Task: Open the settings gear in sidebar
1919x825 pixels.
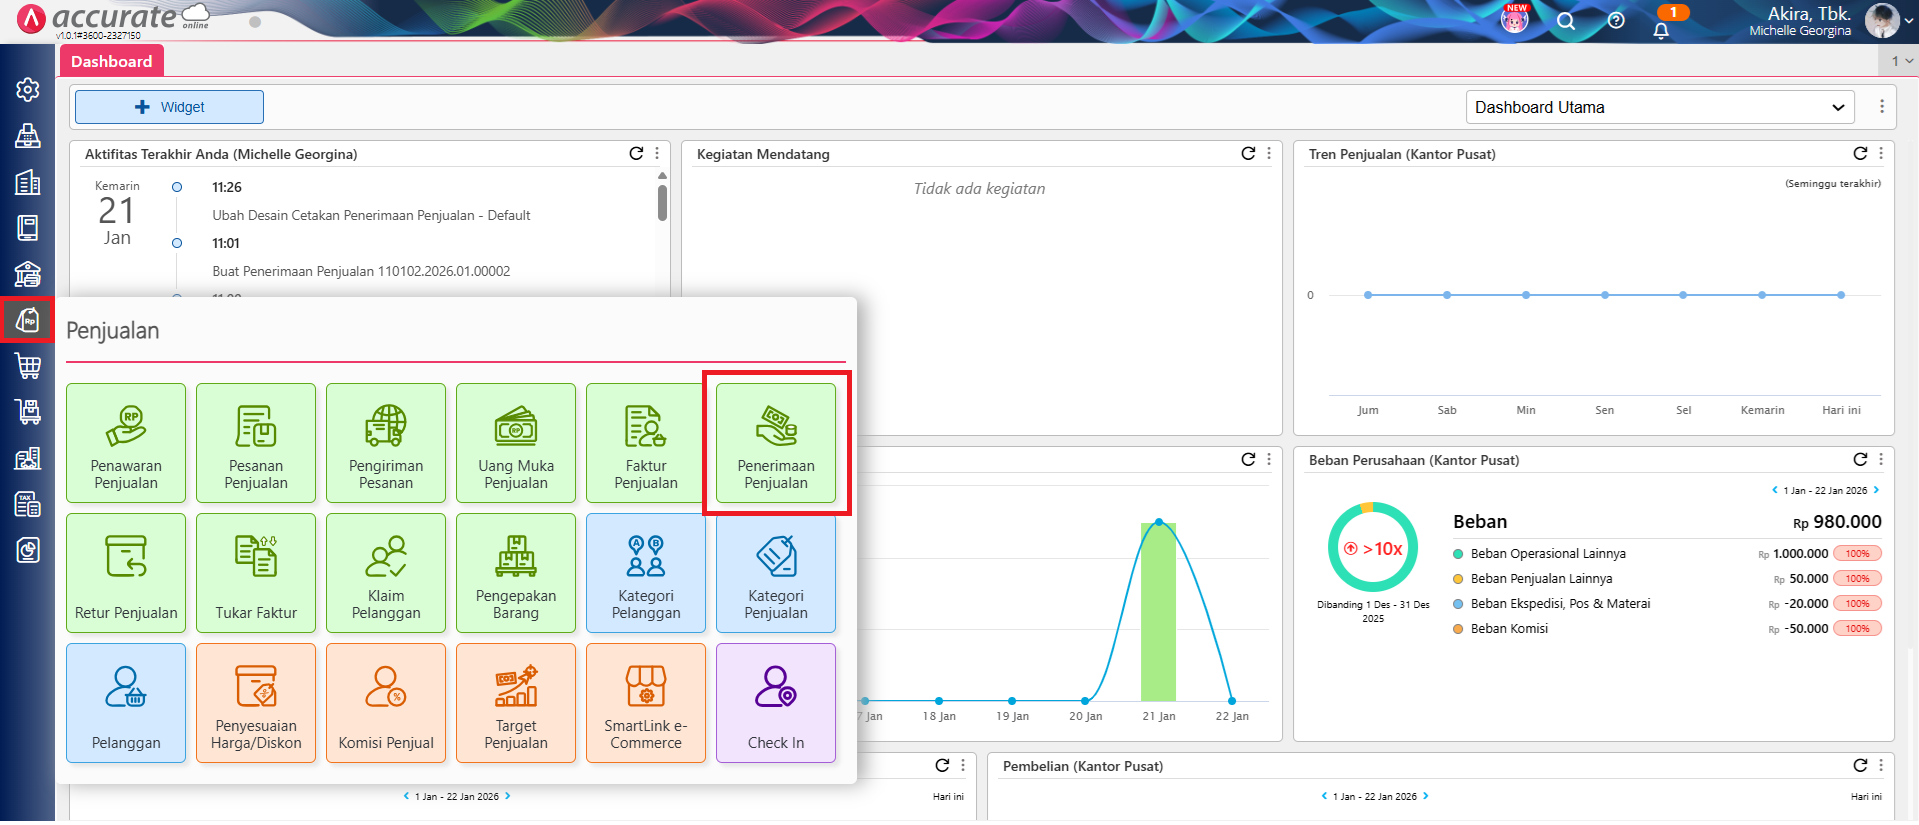Action: tap(28, 90)
